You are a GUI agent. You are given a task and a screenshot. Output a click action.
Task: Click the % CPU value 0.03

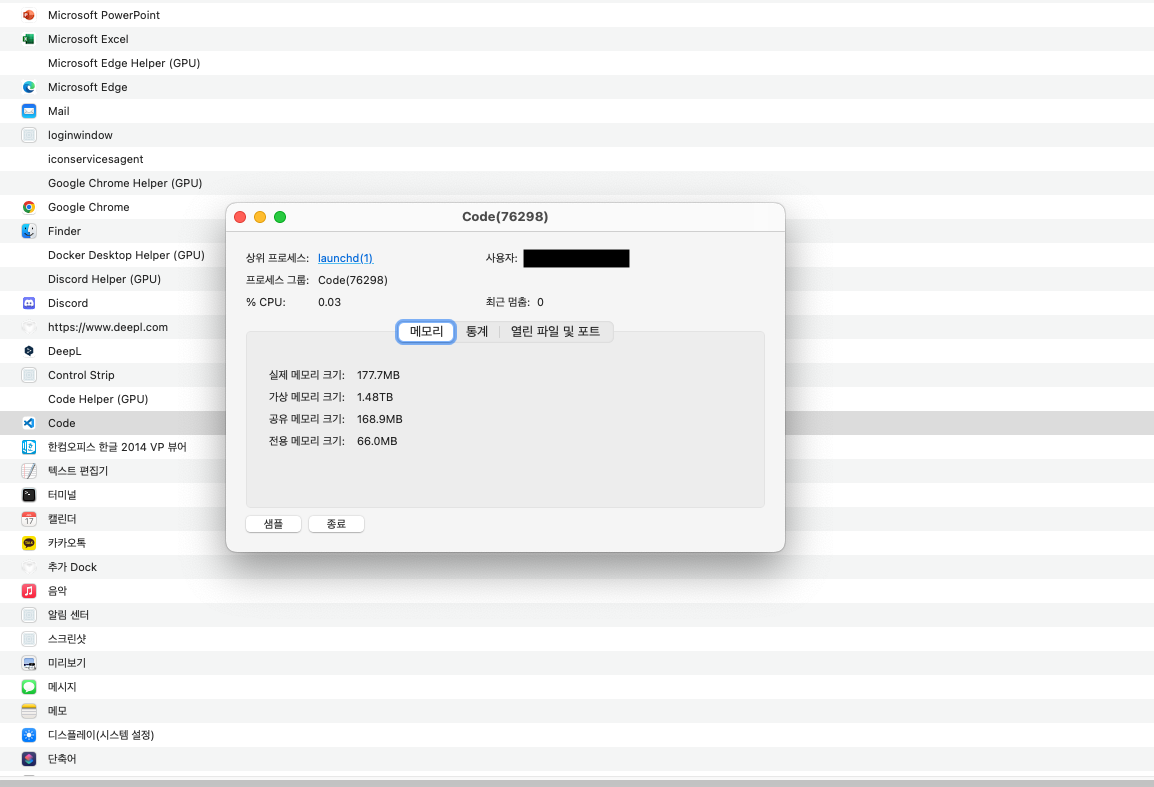pos(329,302)
